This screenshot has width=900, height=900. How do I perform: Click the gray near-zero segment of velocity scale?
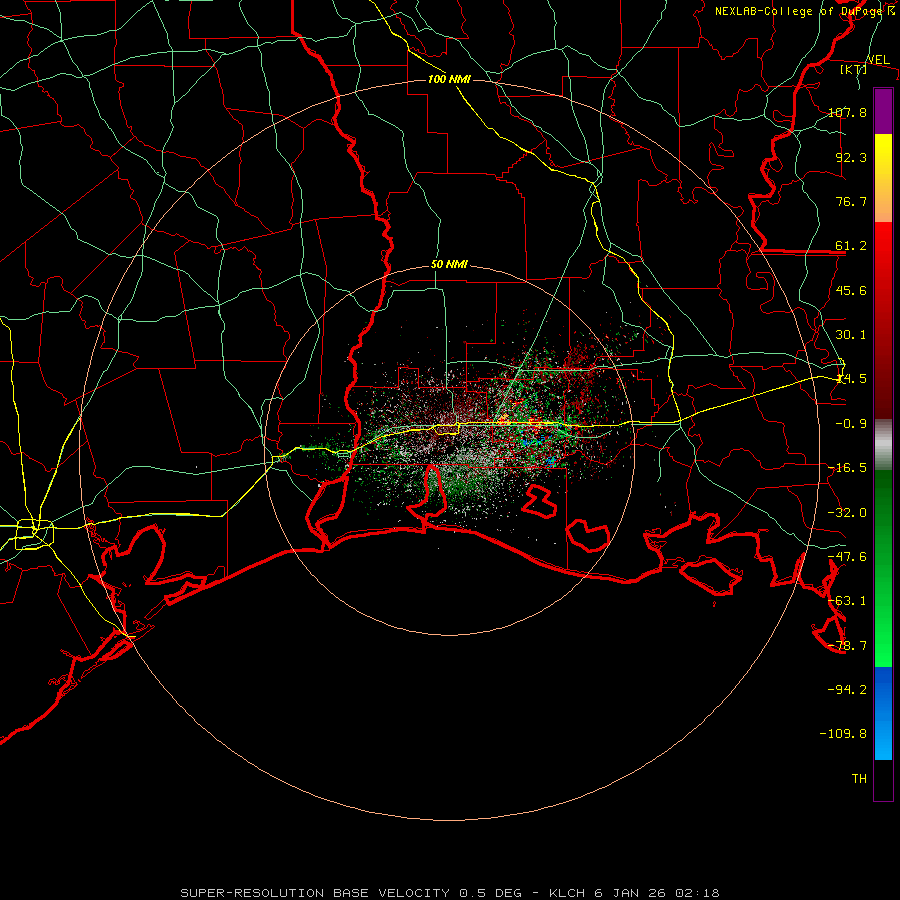(883, 445)
